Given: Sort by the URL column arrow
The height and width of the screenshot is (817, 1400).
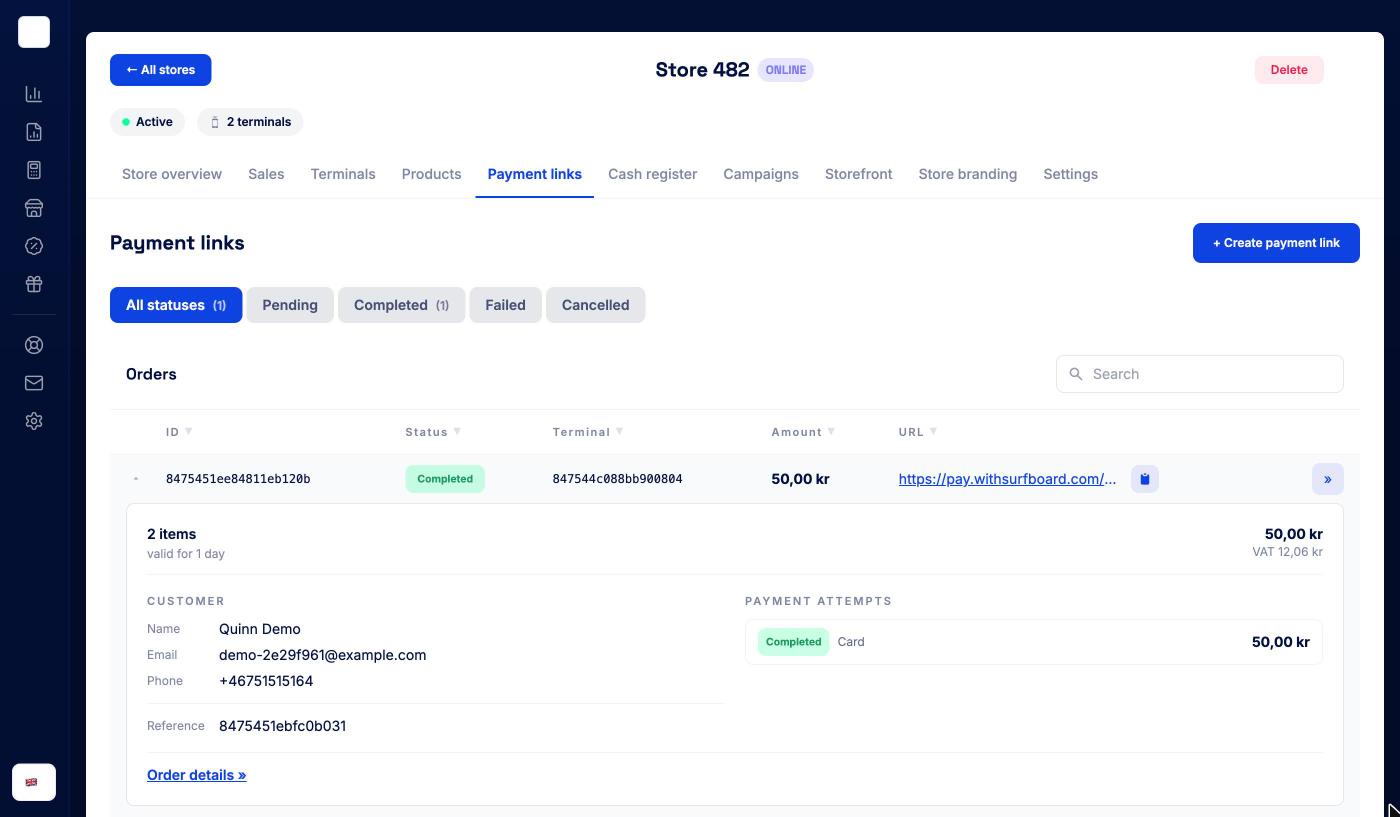Looking at the screenshot, I should coord(934,431).
